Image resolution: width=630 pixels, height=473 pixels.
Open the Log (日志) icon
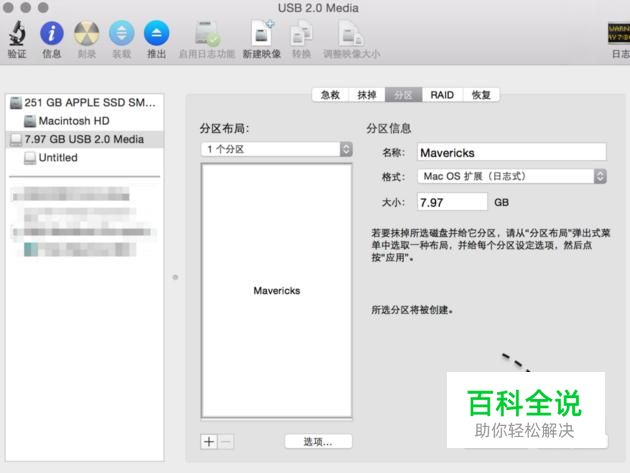(619, 33)
